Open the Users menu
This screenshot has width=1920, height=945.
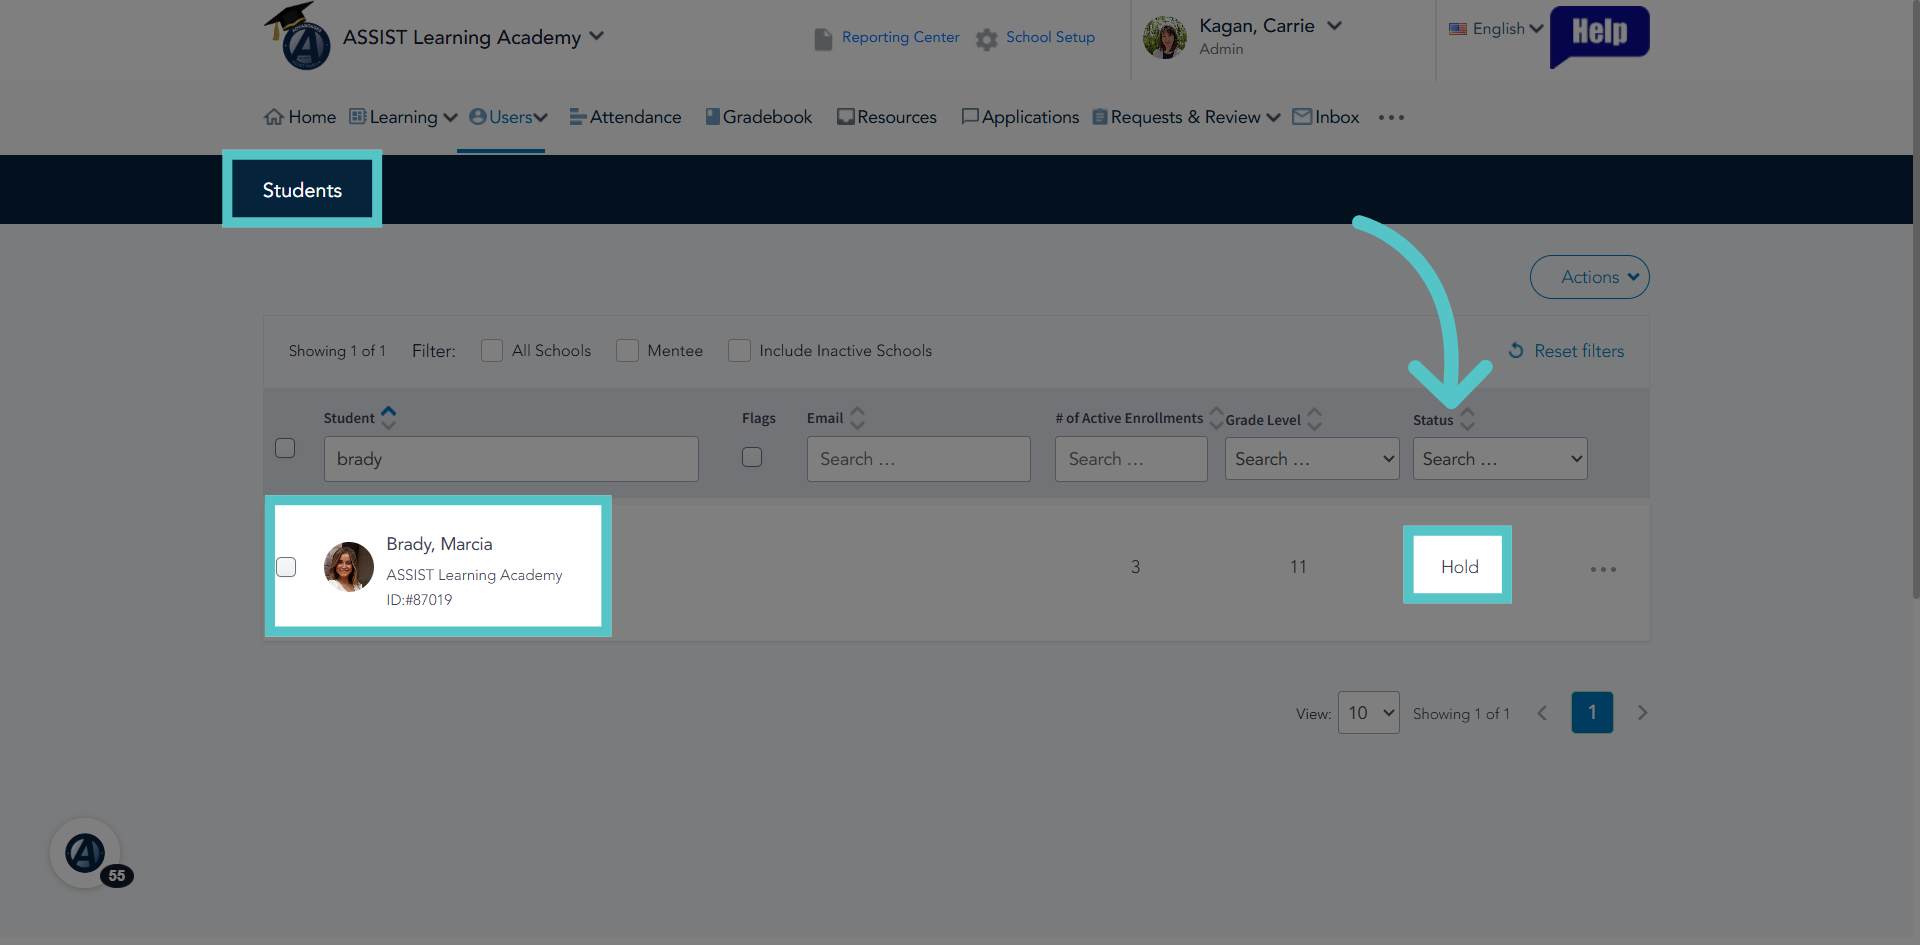509,117
